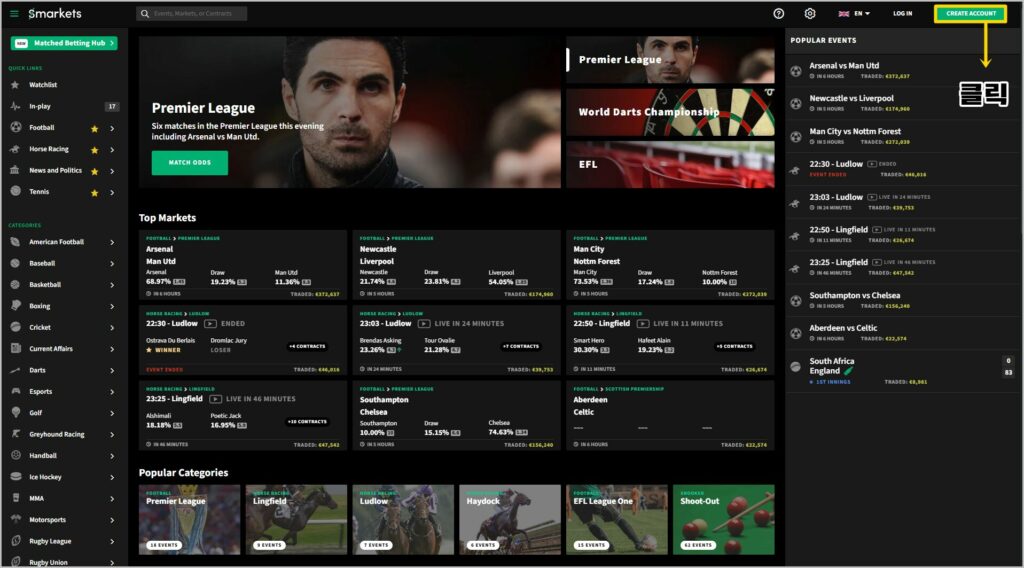Select the Premier League banner tab
1024x568 pixels.
tap(670, 59)
